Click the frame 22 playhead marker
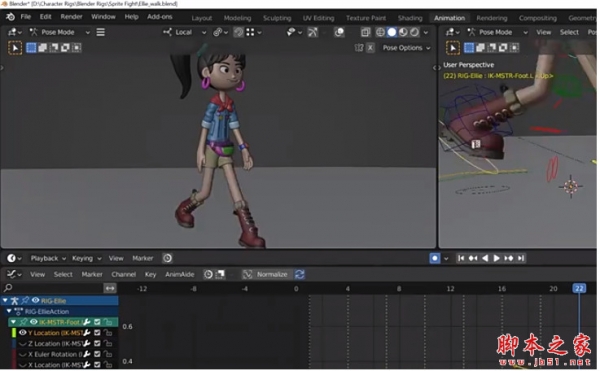Screen dimensions: 600x371 click(x=579, y=288)
